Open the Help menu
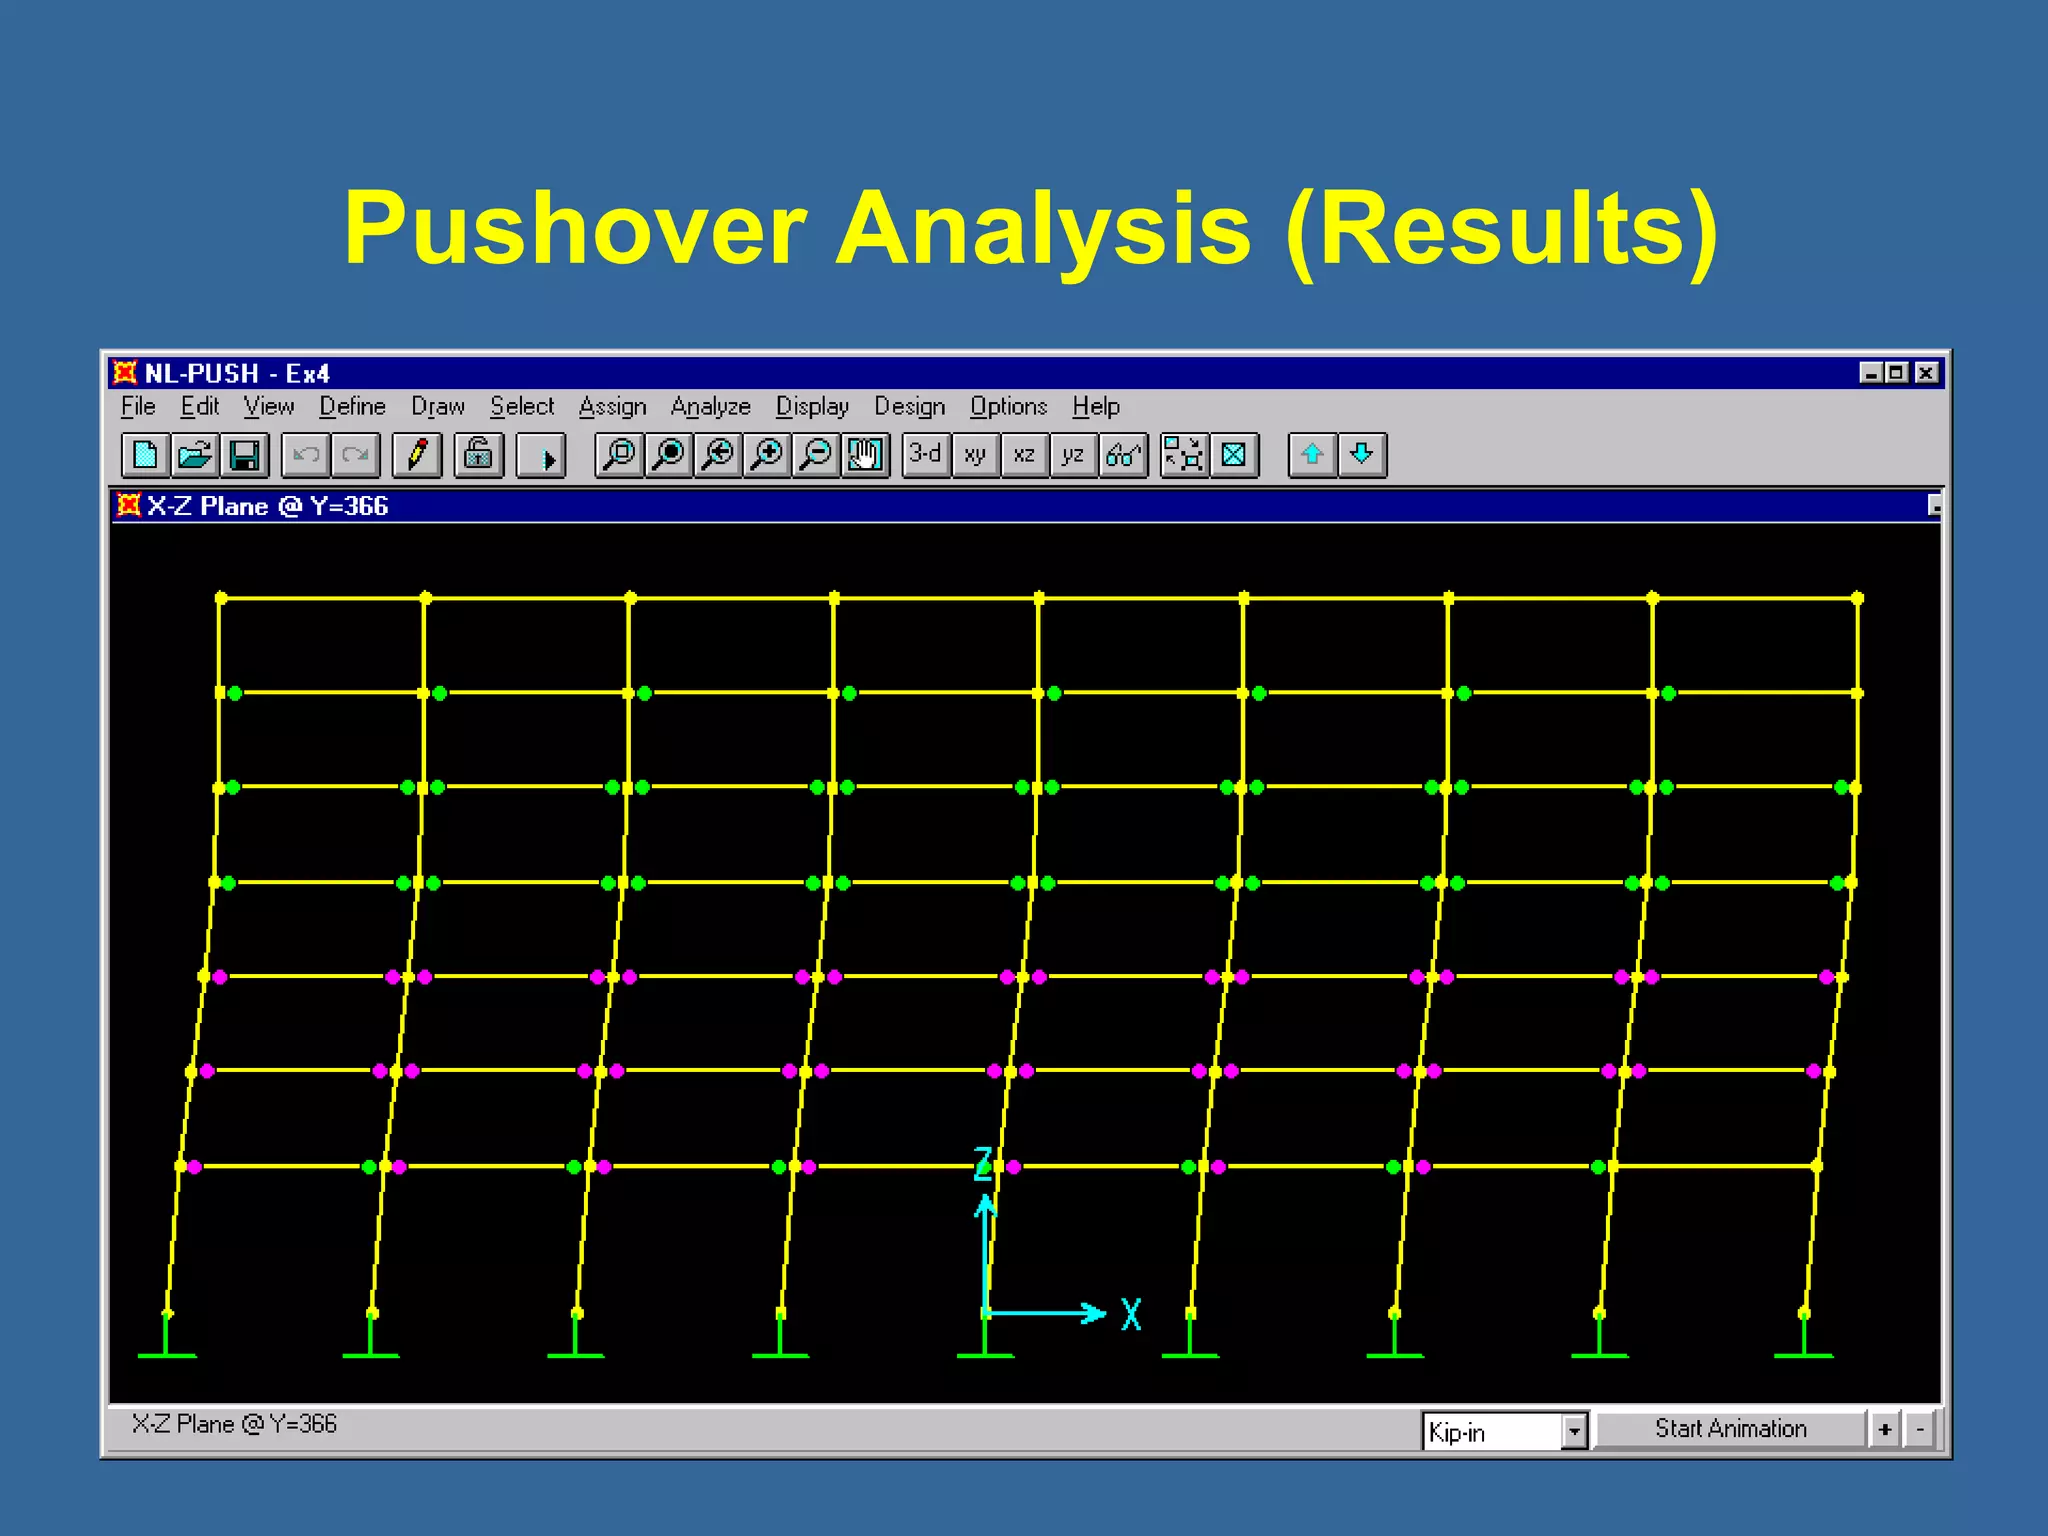This screenshot has width=2048, height=1536. (x=1096, y=407)
